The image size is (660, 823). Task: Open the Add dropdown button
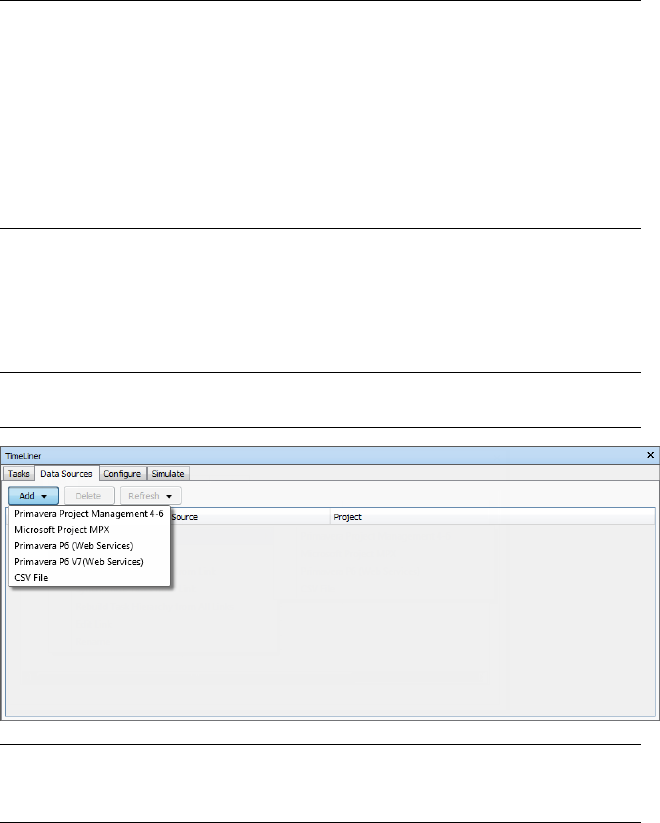tap(33, 496)
